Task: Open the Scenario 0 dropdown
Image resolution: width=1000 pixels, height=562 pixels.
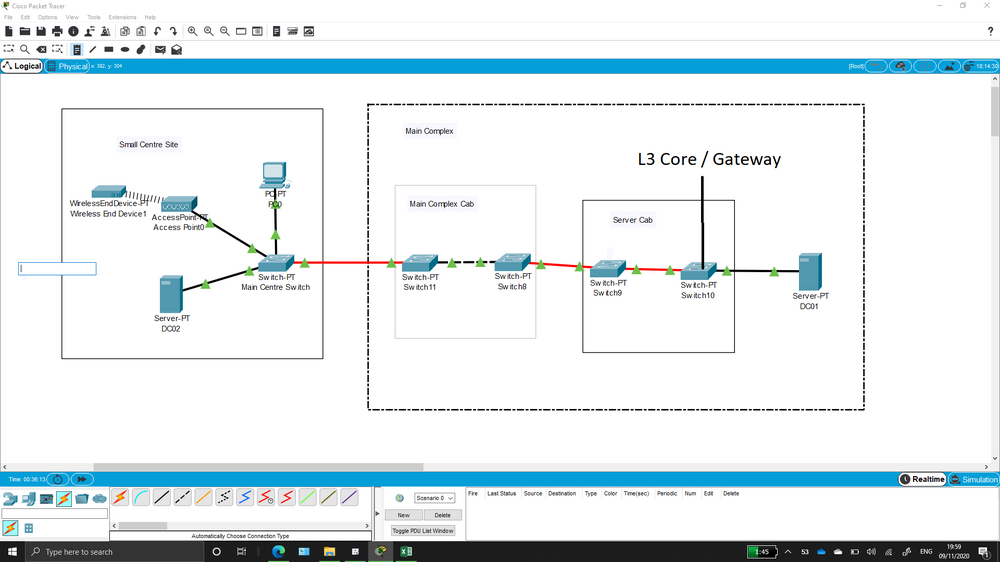Action: [434, 498]
